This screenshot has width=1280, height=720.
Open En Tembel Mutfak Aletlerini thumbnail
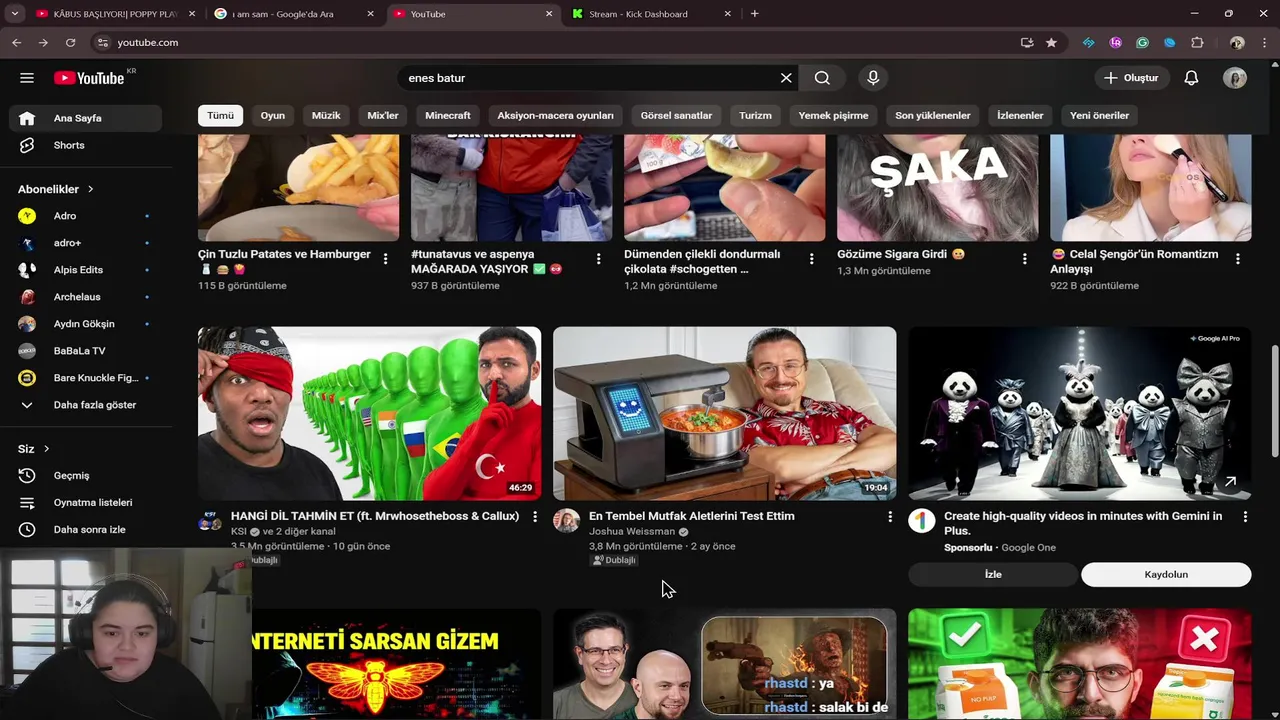pos(724,413)
